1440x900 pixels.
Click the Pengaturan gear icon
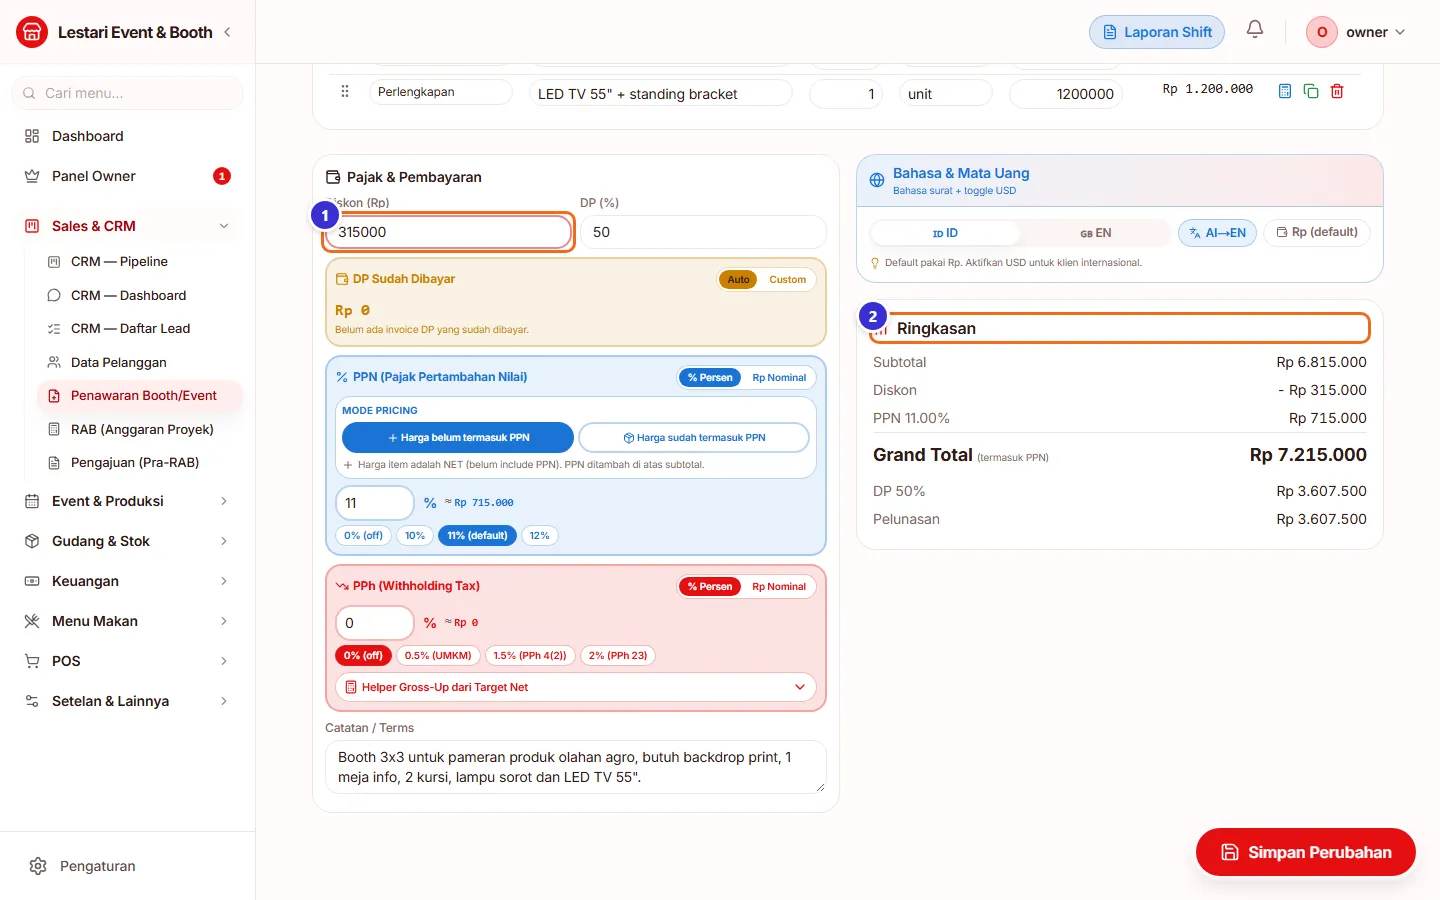click(x=38, y=866)
